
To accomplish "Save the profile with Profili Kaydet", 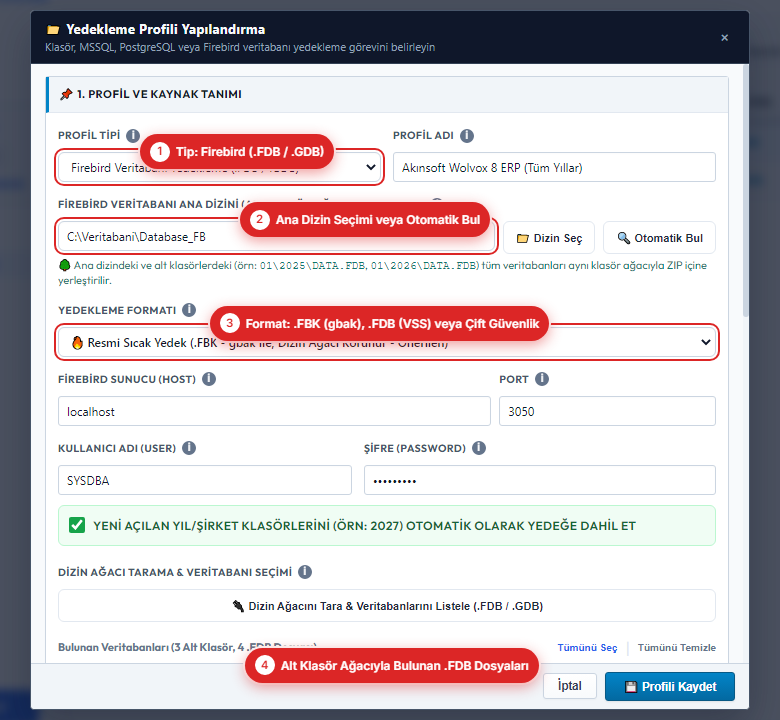I will point(670,687).
